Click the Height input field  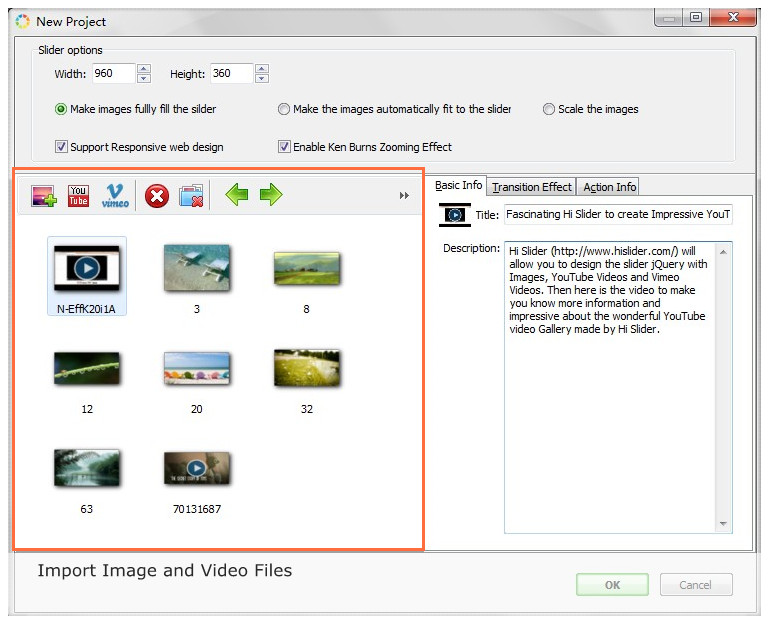pos(232,74)
